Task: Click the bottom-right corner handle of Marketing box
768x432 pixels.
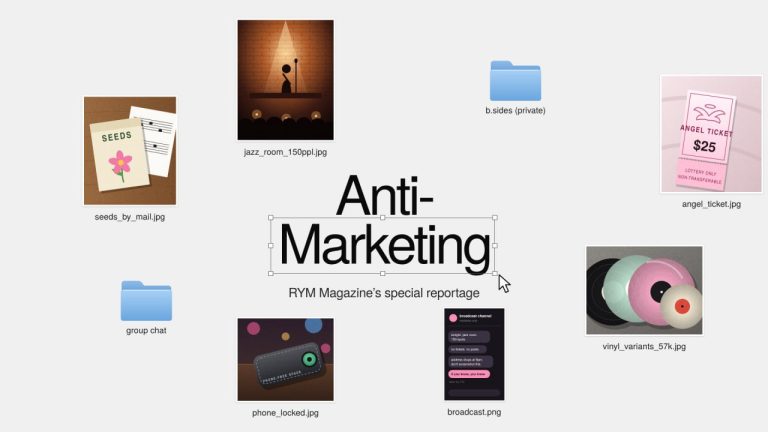Action: point(495,273)
